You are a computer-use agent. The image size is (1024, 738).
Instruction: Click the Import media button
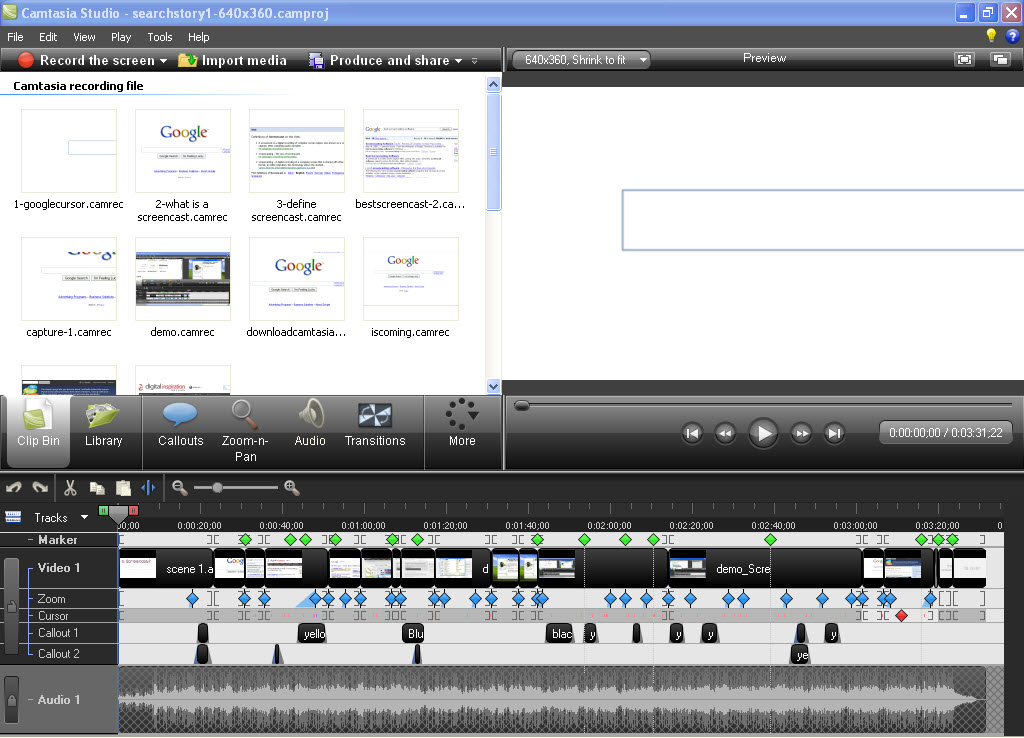[232, 60]
